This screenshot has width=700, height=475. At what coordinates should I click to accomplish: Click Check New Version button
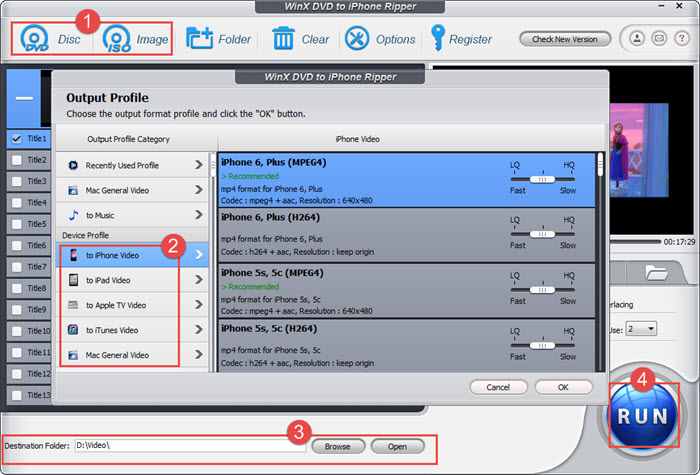[565, 39]
